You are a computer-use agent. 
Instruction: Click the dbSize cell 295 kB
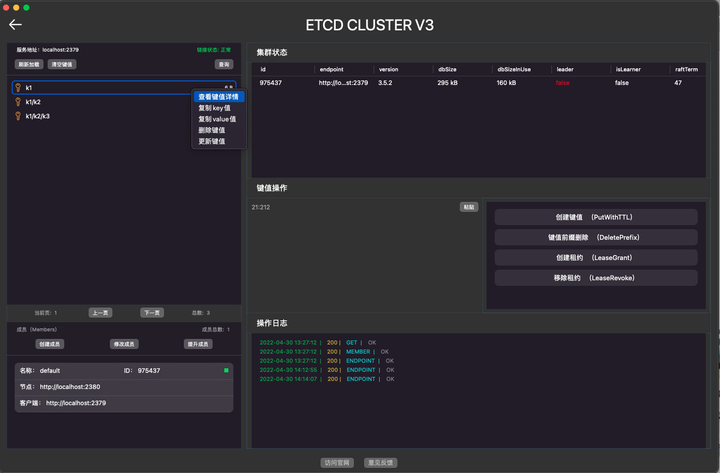447,83
